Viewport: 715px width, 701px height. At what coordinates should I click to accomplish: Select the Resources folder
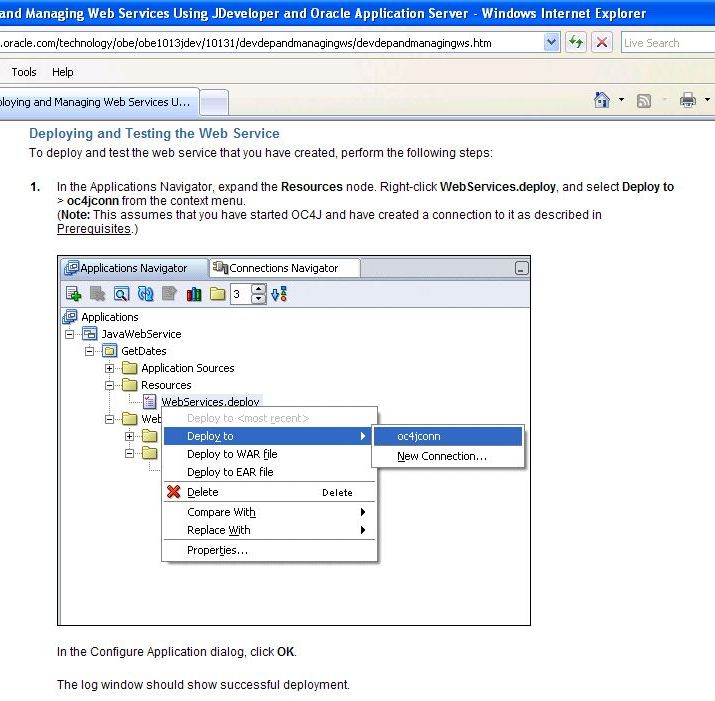coord(166,385)
